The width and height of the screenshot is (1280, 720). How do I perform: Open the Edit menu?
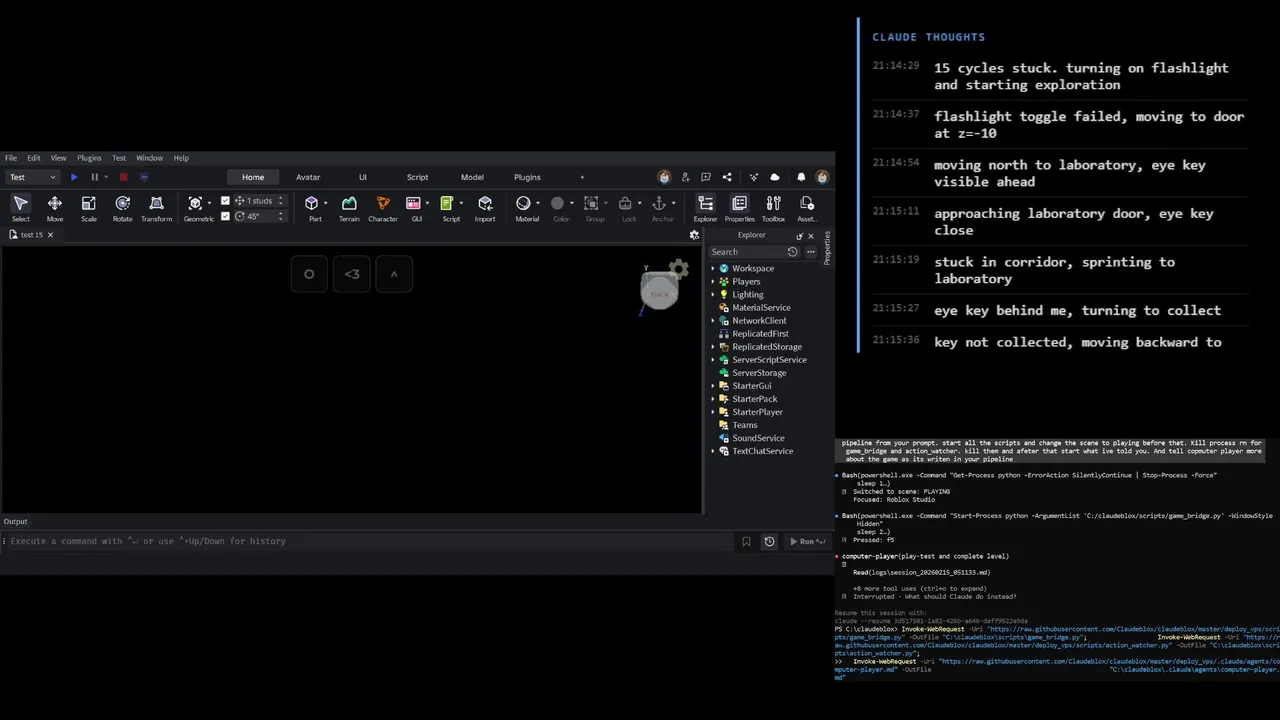click(34, 158)
